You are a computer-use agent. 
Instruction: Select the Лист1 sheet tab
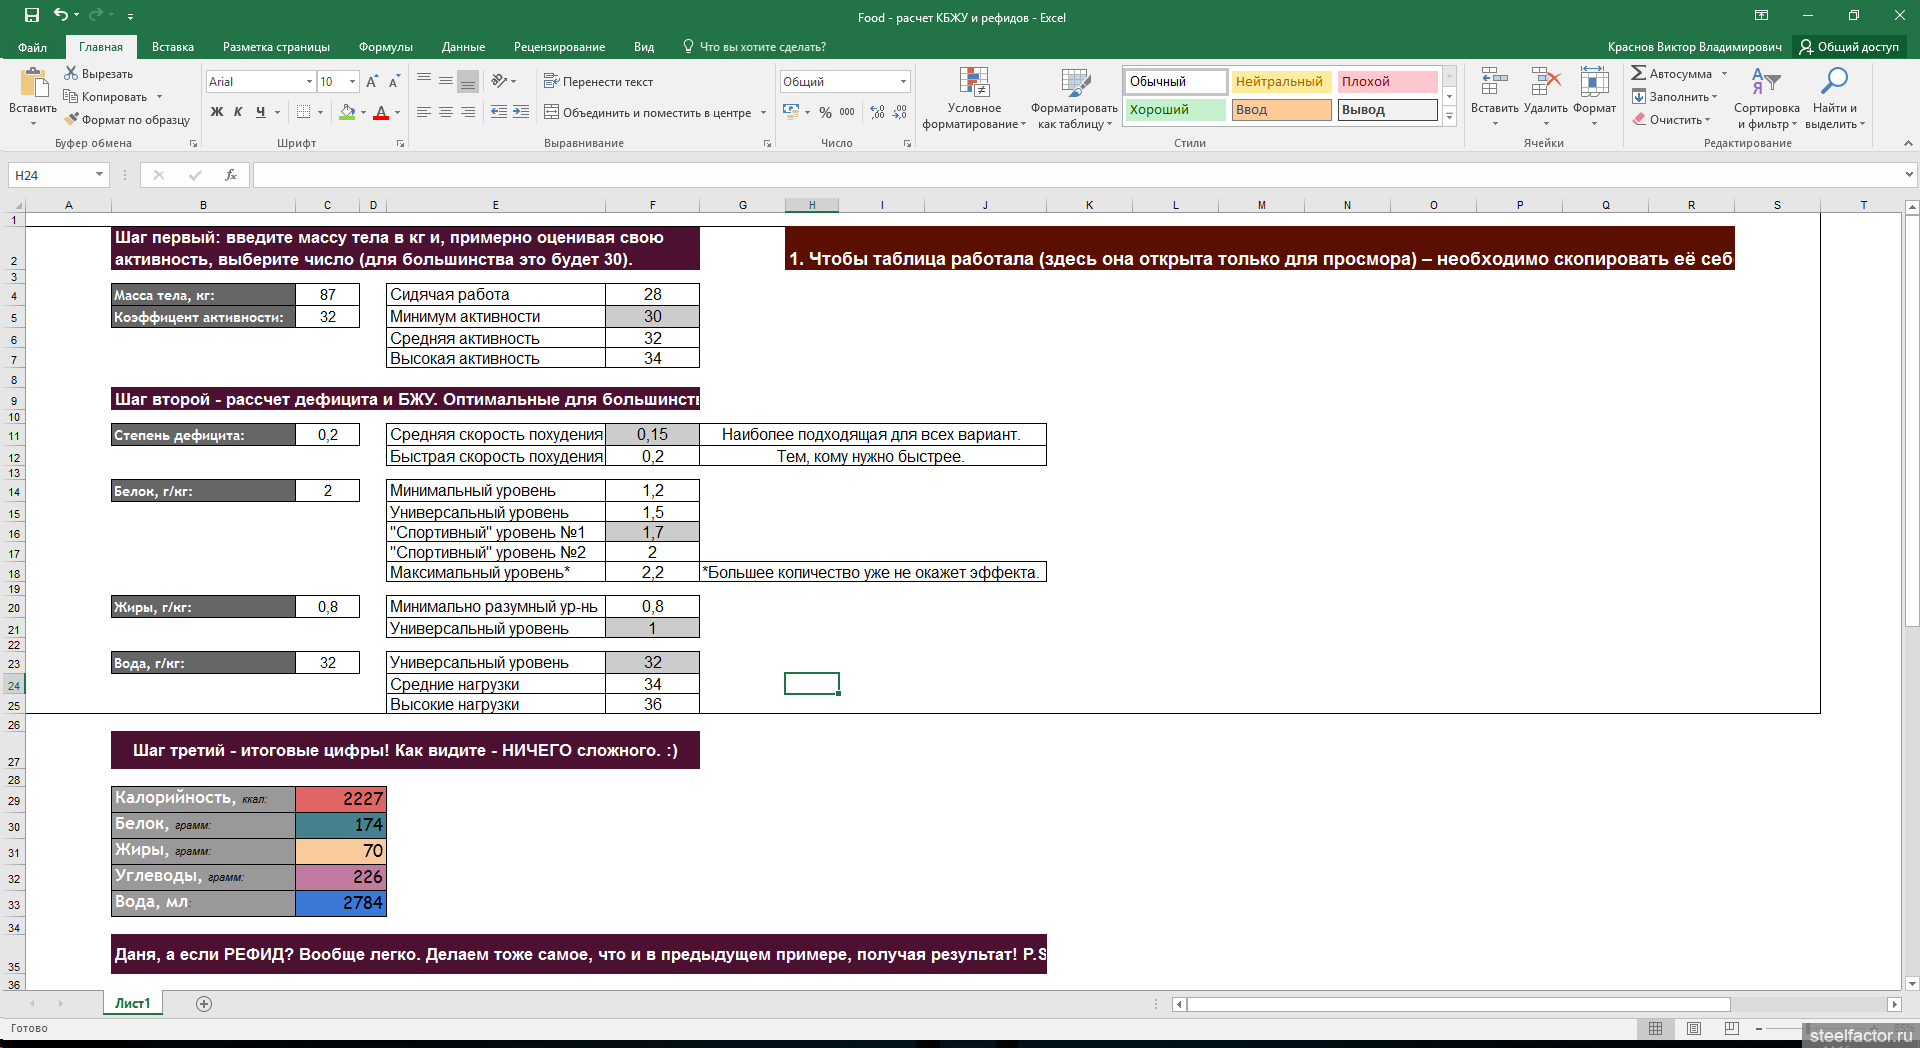132,1003
